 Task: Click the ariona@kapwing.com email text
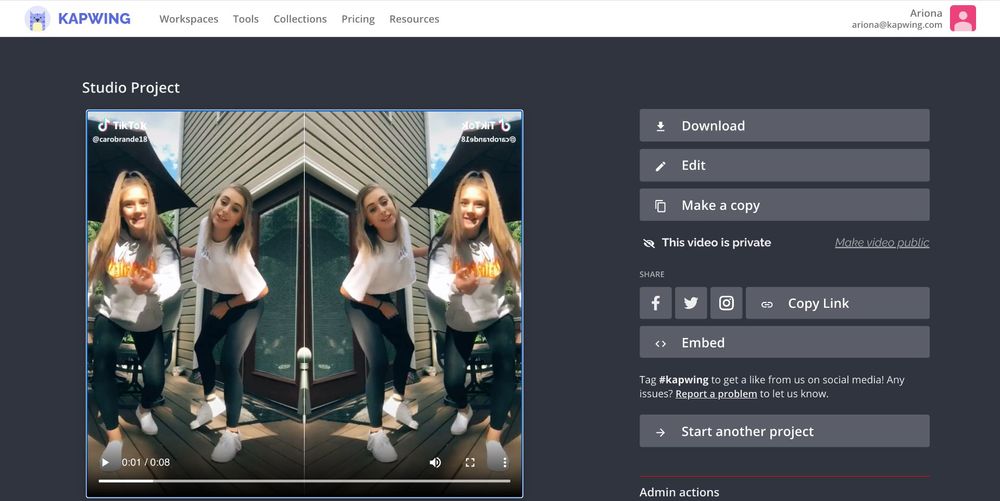tap(897, 25)
